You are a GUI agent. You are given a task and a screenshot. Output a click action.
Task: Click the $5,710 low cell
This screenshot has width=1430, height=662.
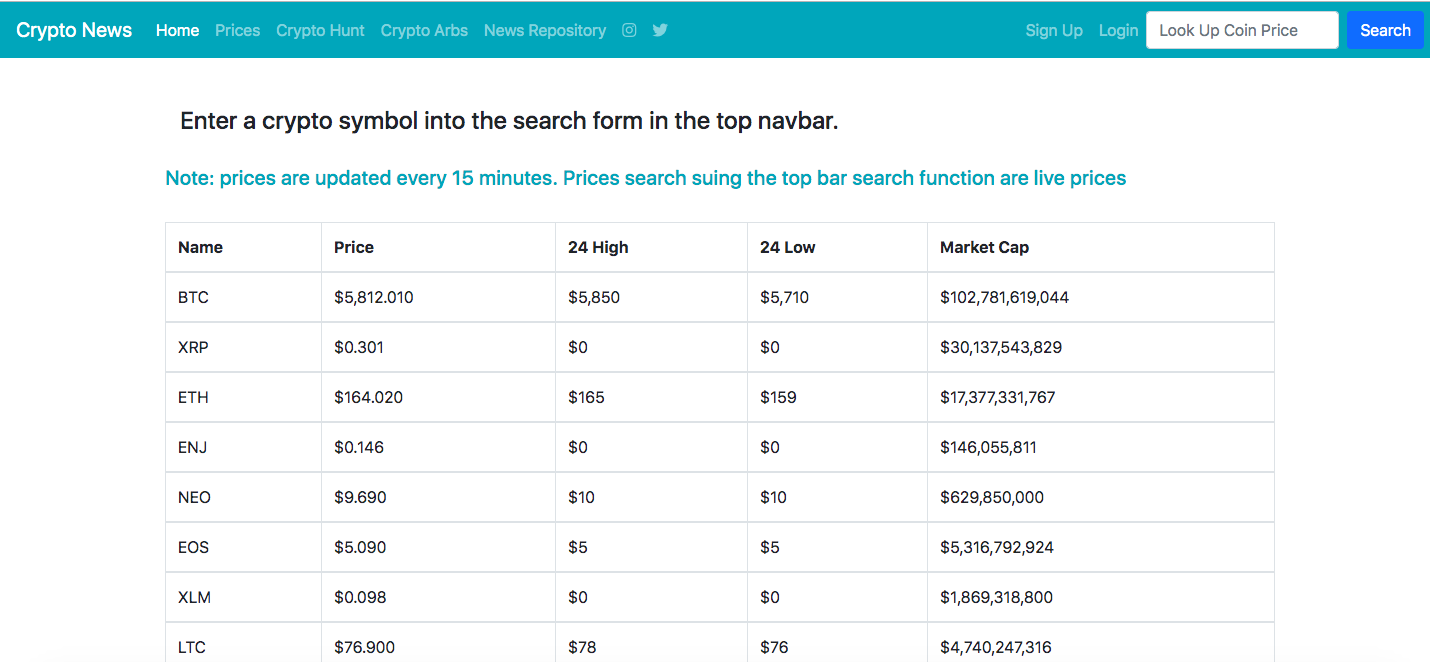(x=837, y=297)
